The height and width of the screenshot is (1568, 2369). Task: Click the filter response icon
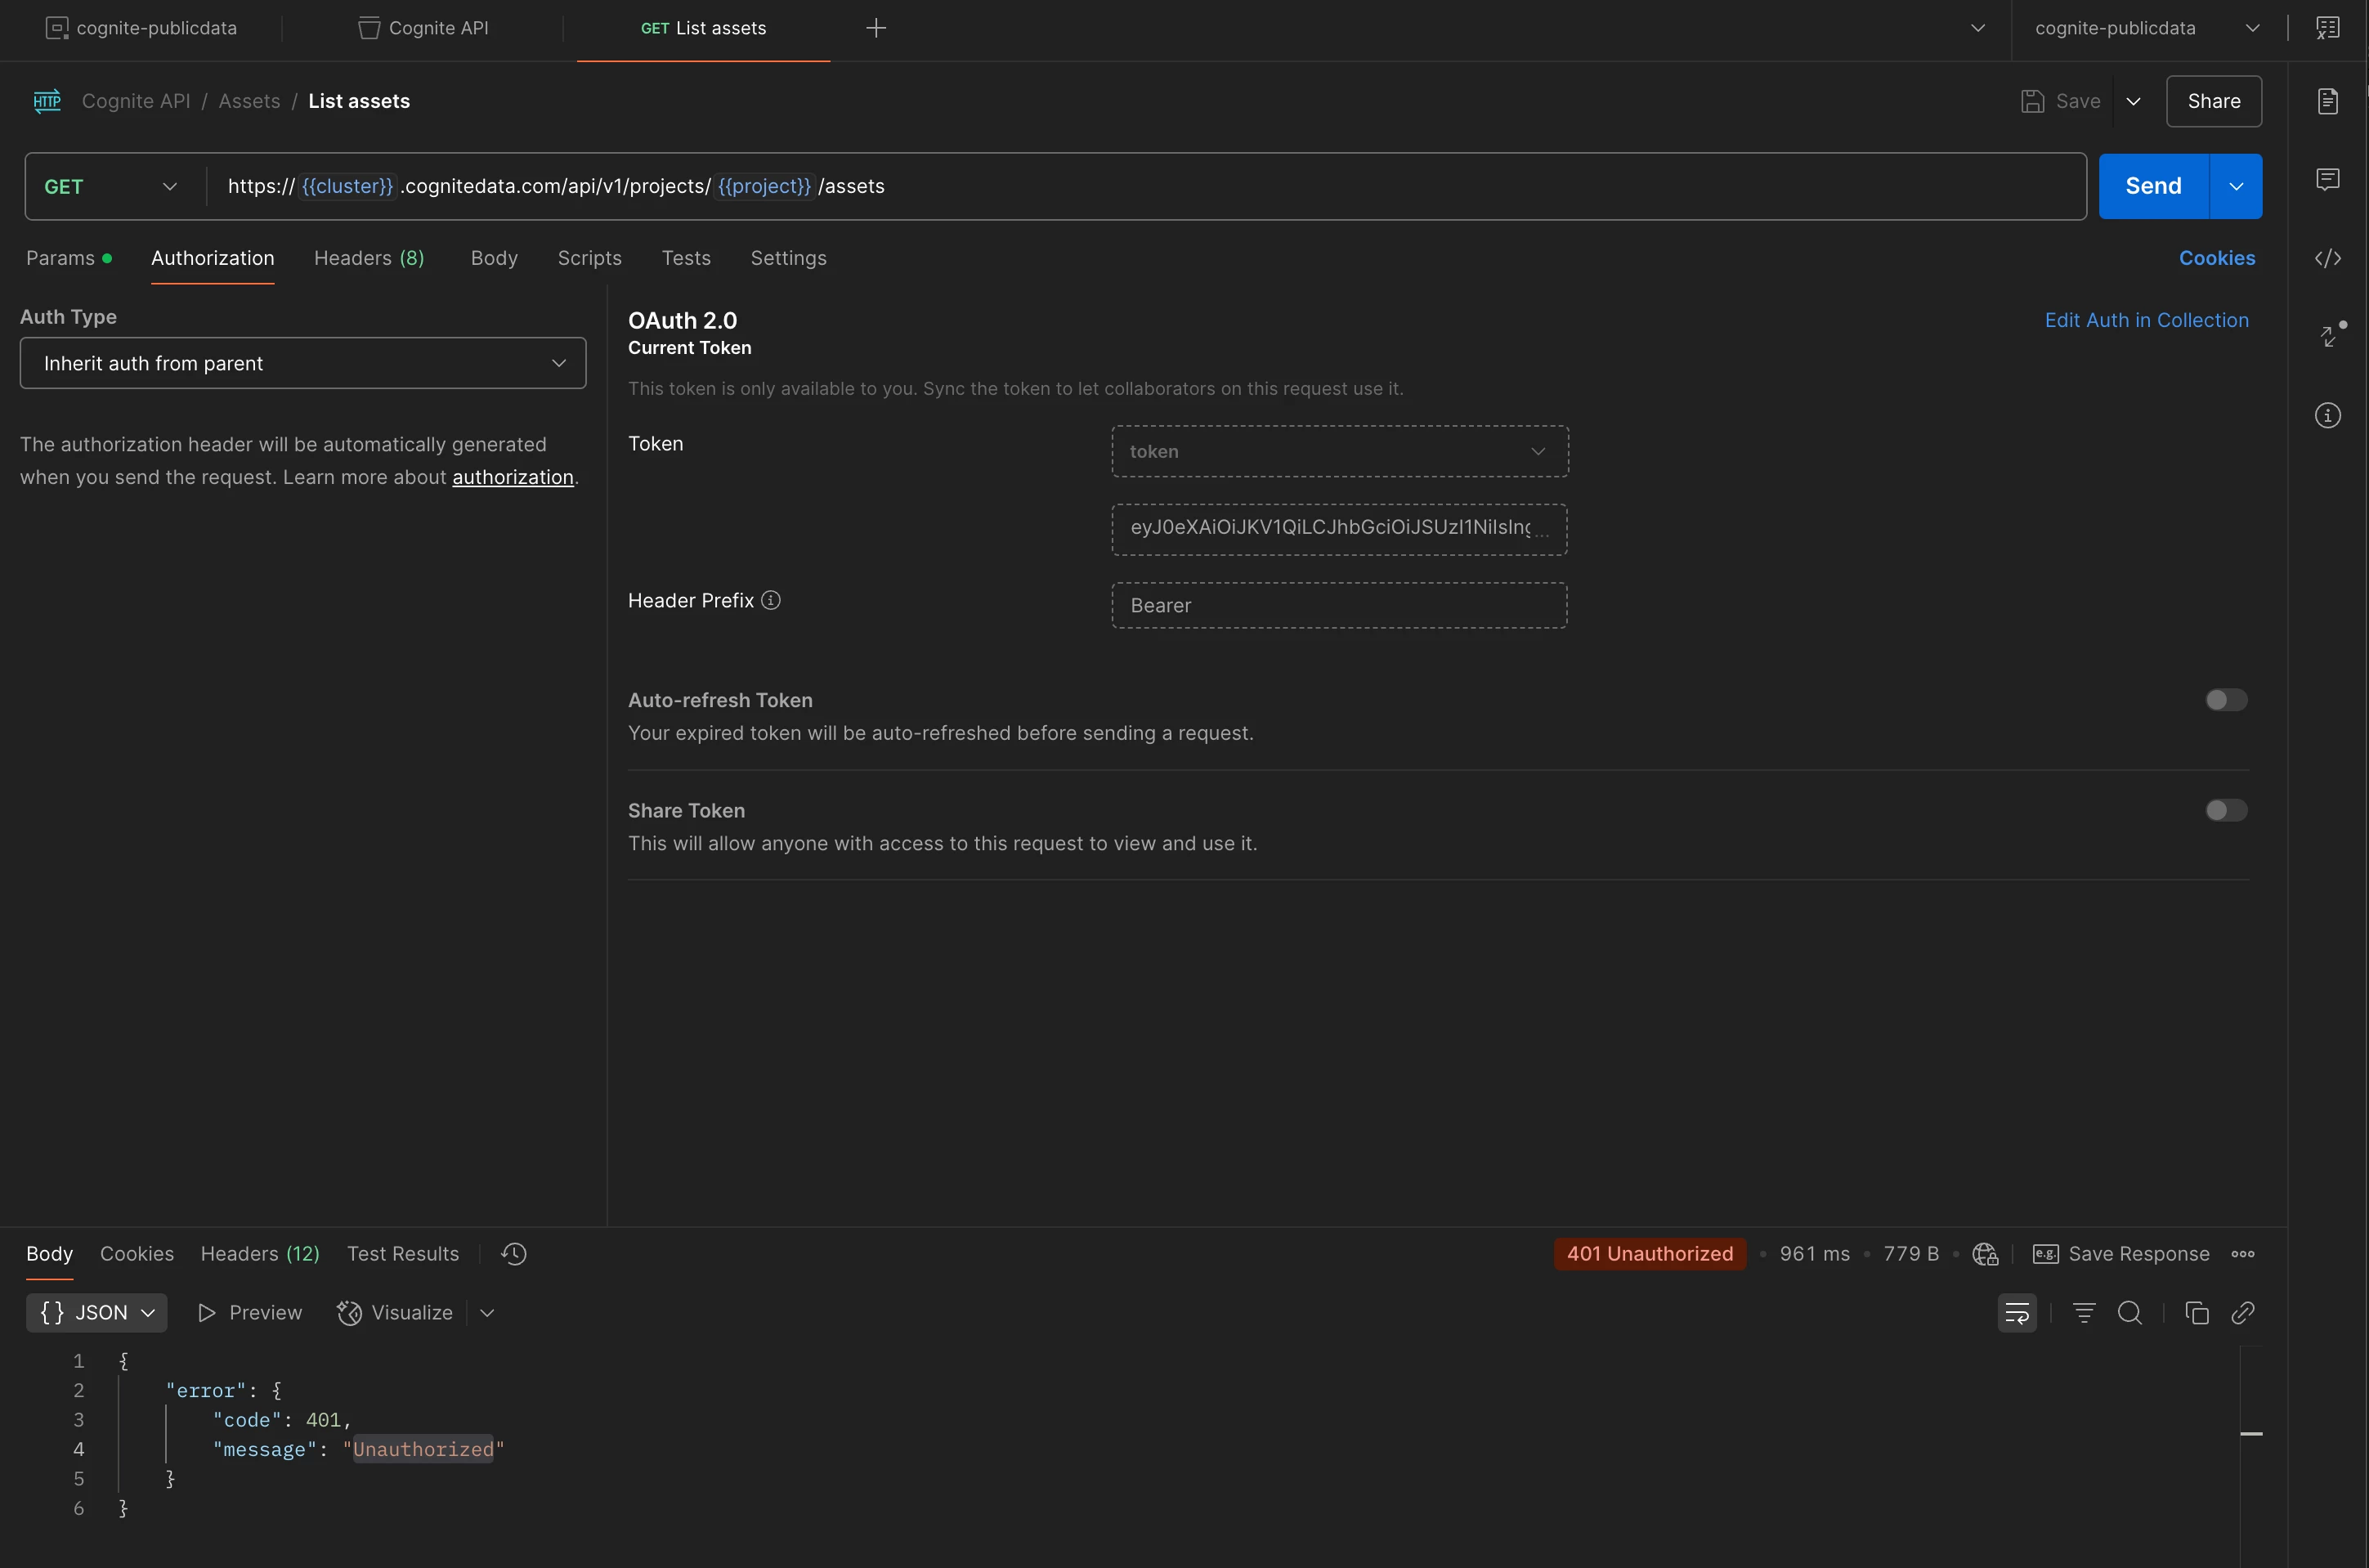pos(2084,1313)
